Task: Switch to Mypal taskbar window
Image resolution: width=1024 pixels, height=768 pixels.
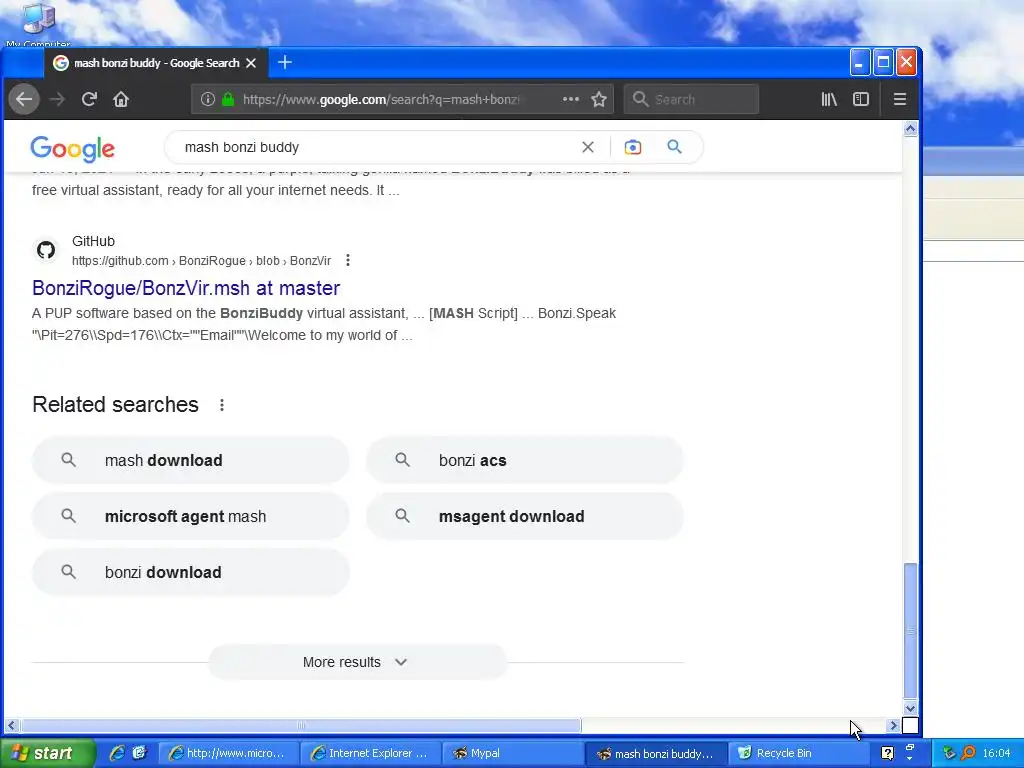Action: pyautogui.click(x=512, y=753)
